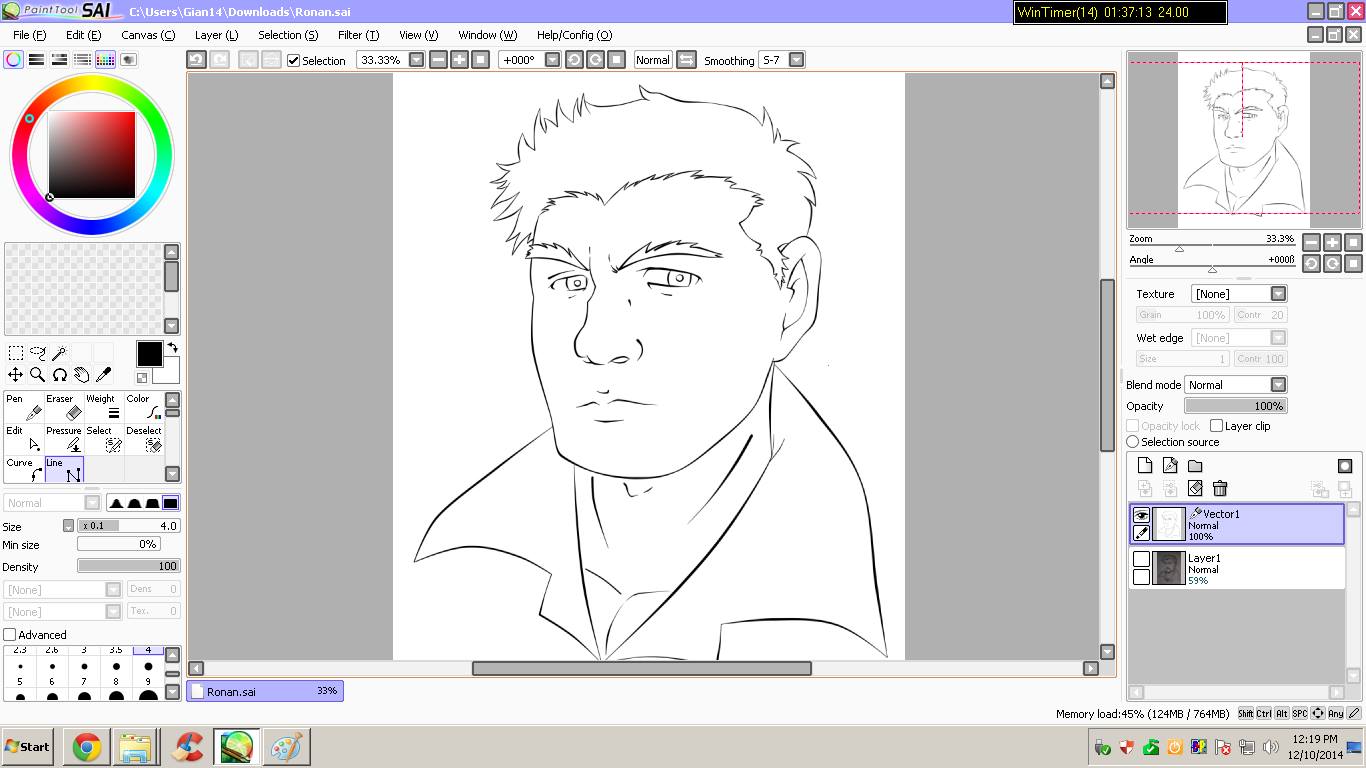
Task: Show Layer1 by clicking its visibility box
Action: coord(1141,559)
